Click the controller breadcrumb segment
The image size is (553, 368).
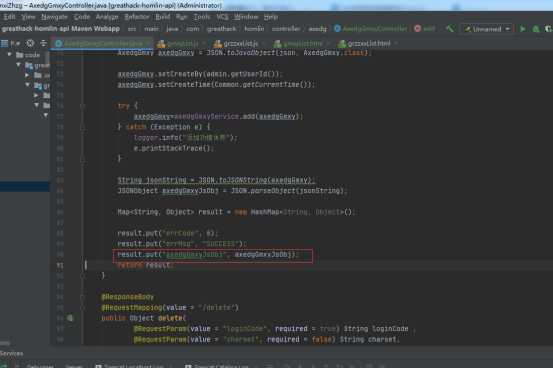(286, 29)
